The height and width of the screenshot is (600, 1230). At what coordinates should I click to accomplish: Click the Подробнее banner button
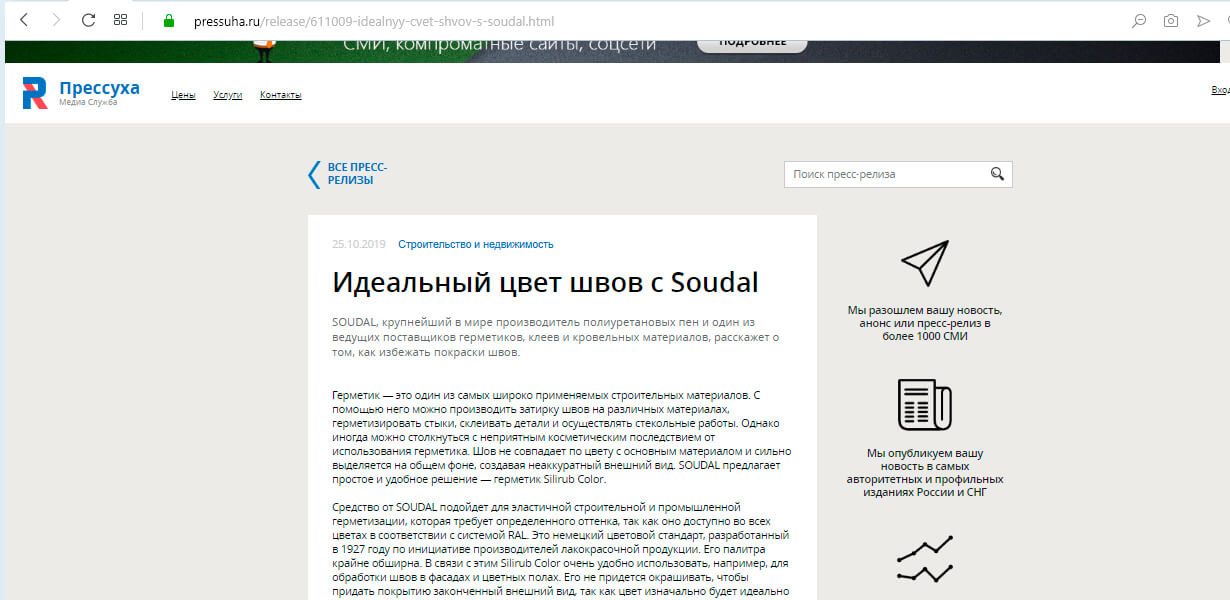[x=751, y=44]
